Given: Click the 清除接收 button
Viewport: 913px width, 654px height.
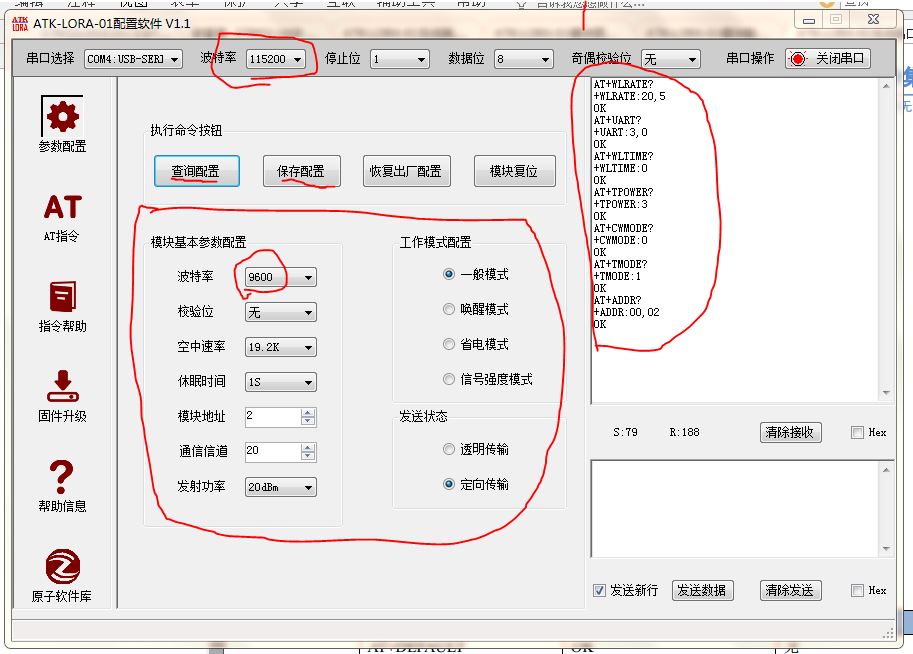Looking at the screenshot, I should pos(790,432).
